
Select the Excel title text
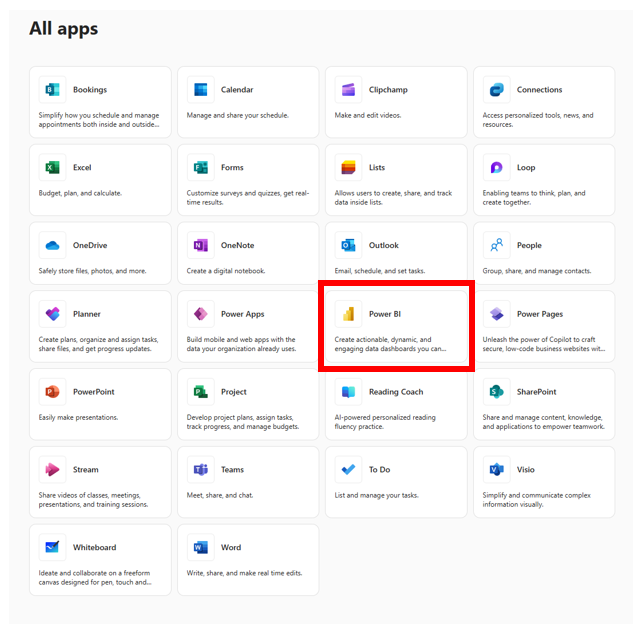(x=82, y=167)
